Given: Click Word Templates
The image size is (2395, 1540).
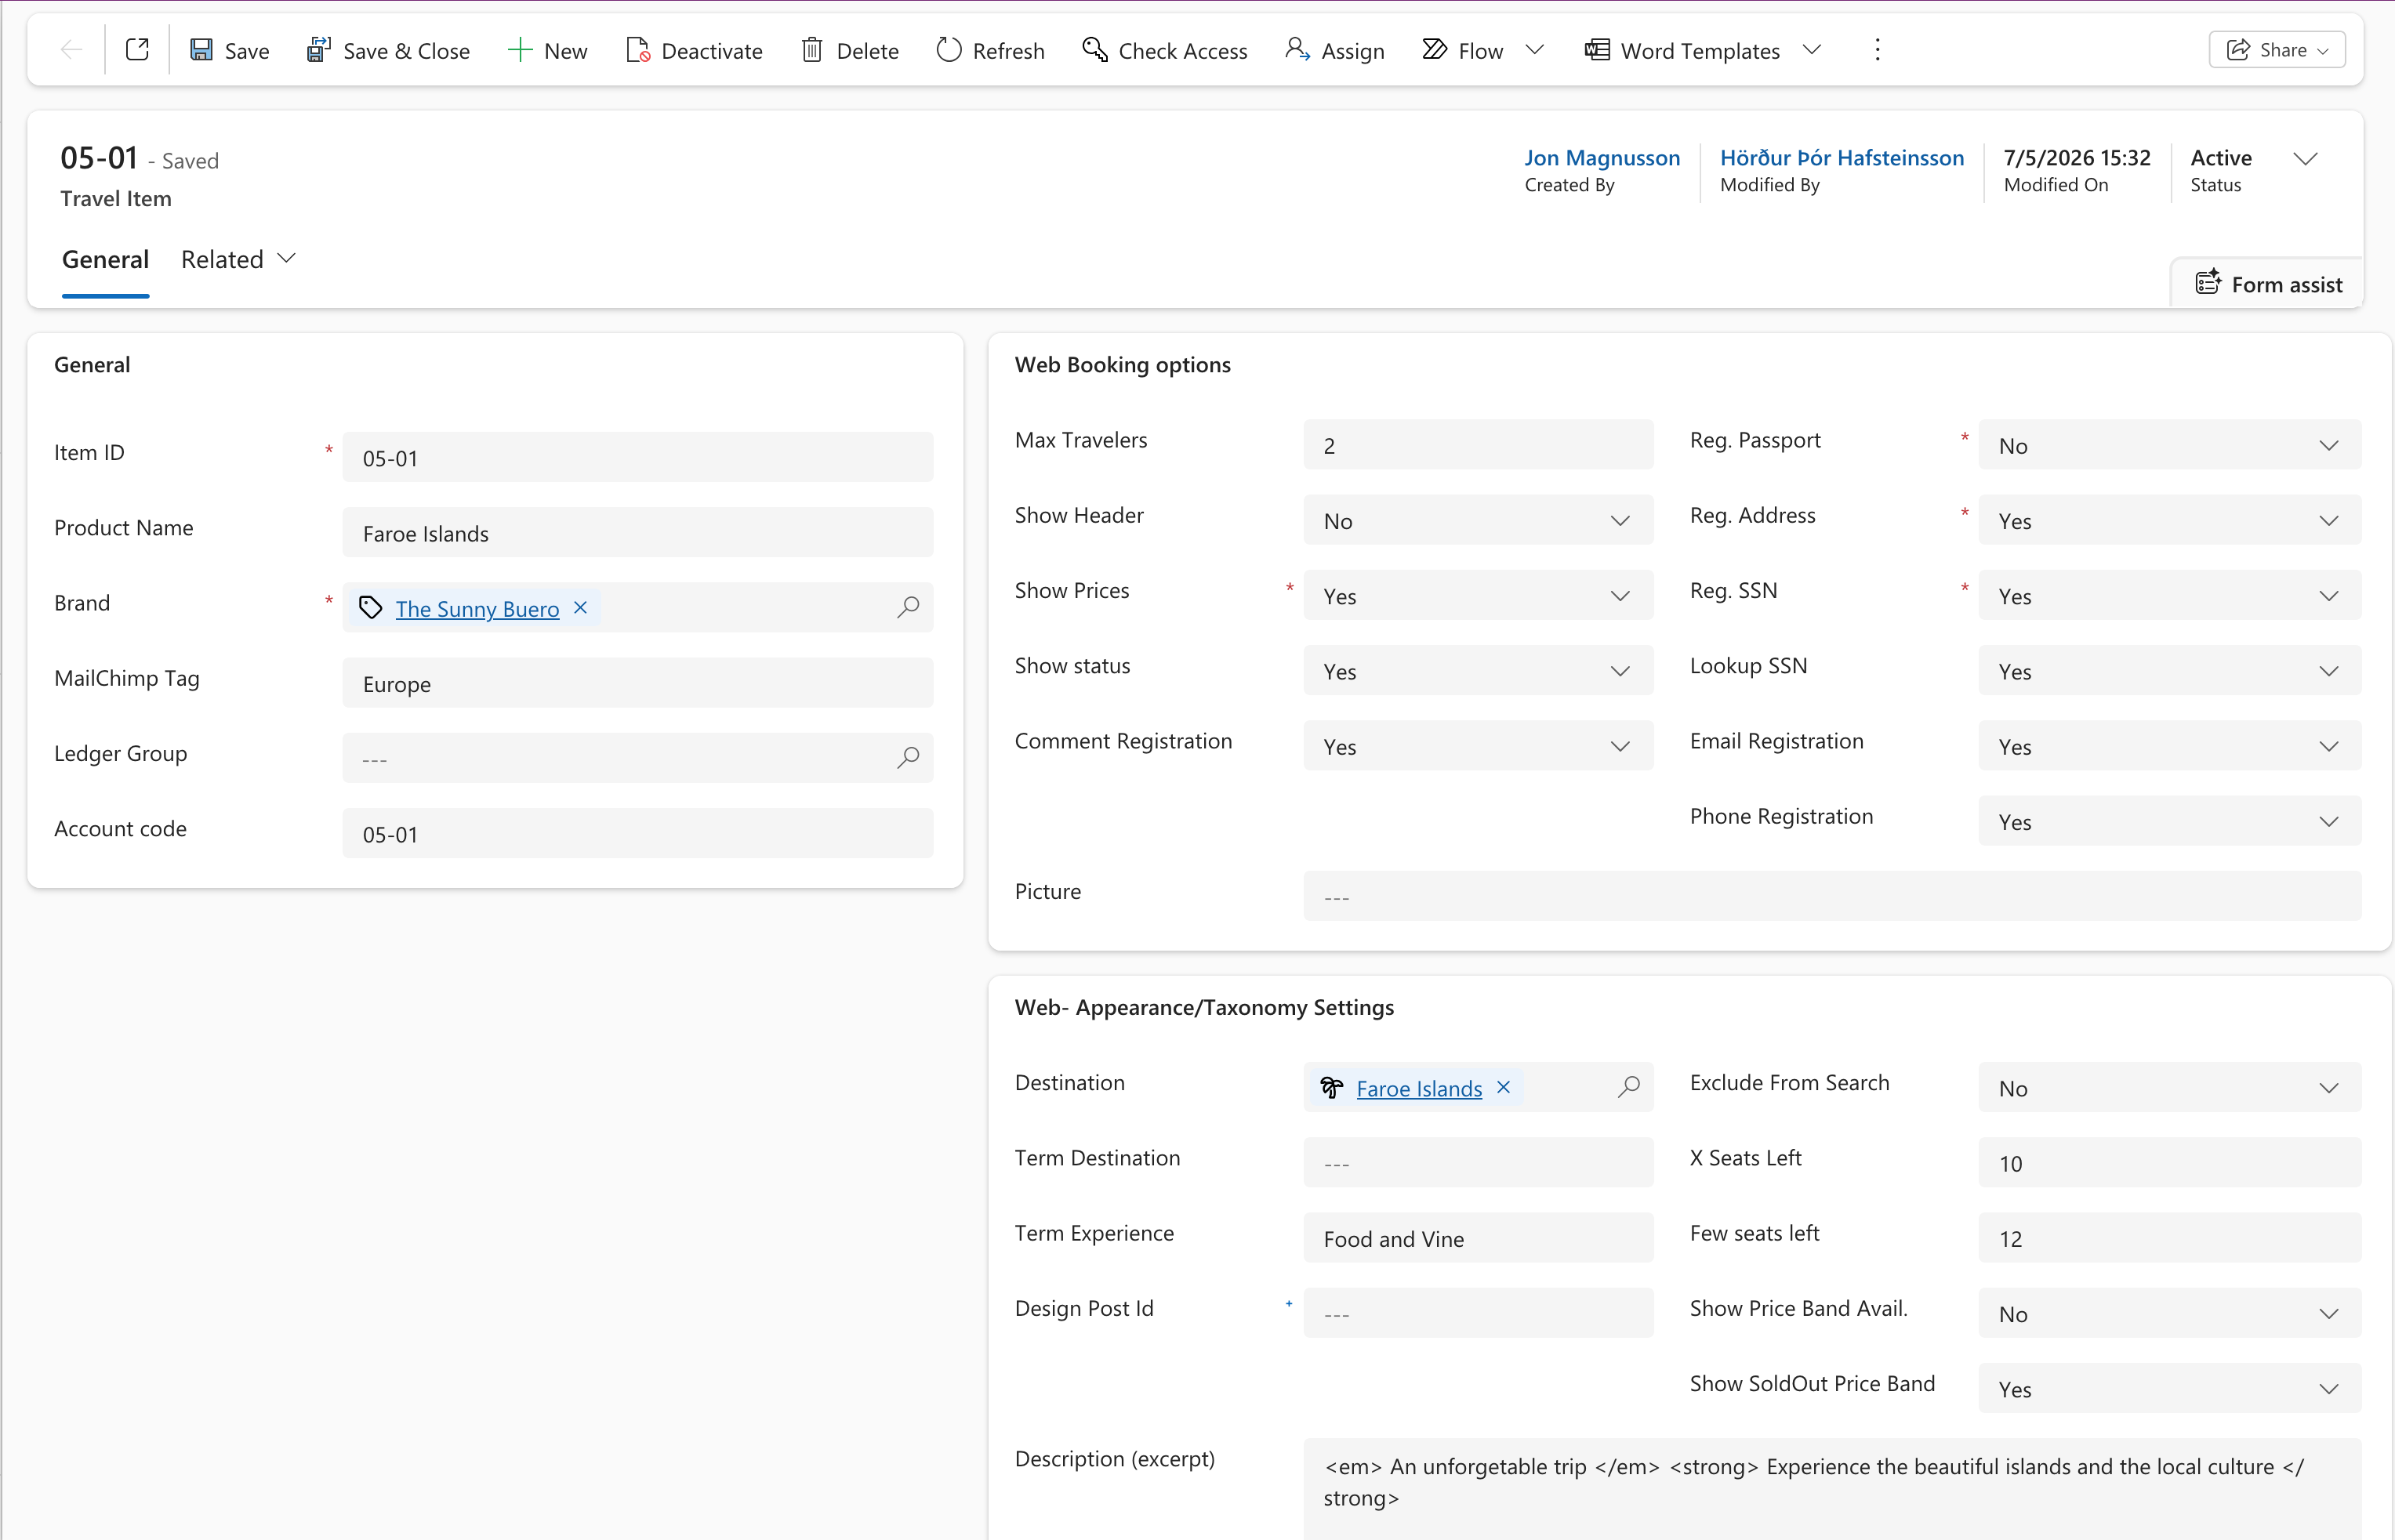Looking at the screenshot, I should click(1682, 50).
